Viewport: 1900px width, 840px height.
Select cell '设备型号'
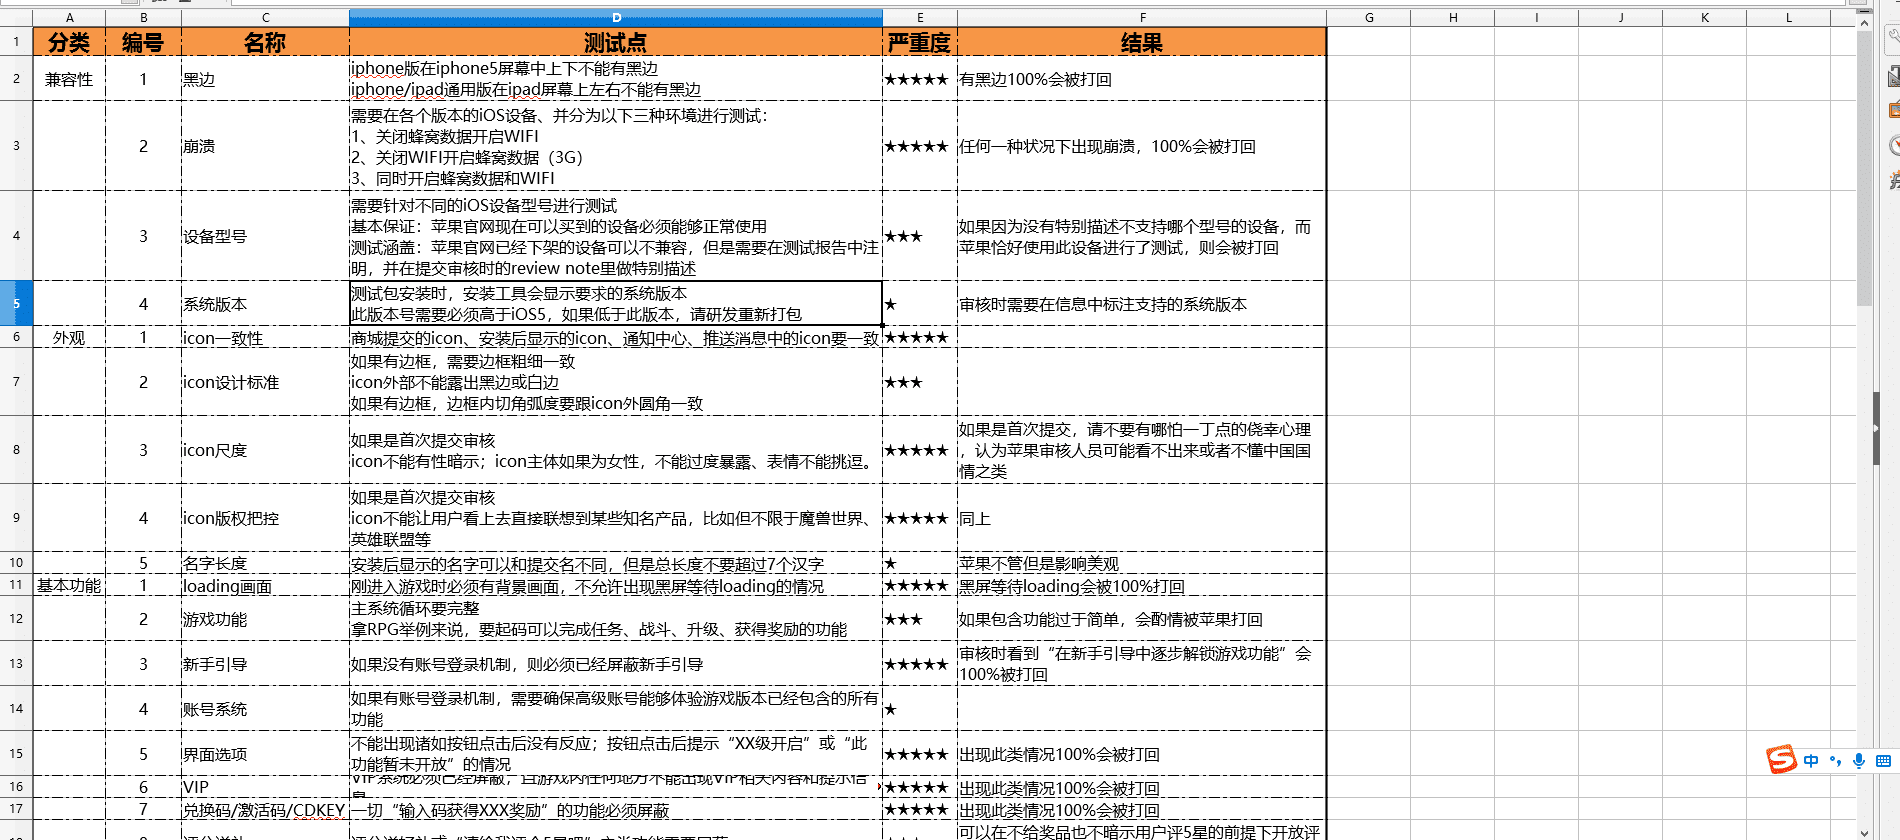coord(265,236)
